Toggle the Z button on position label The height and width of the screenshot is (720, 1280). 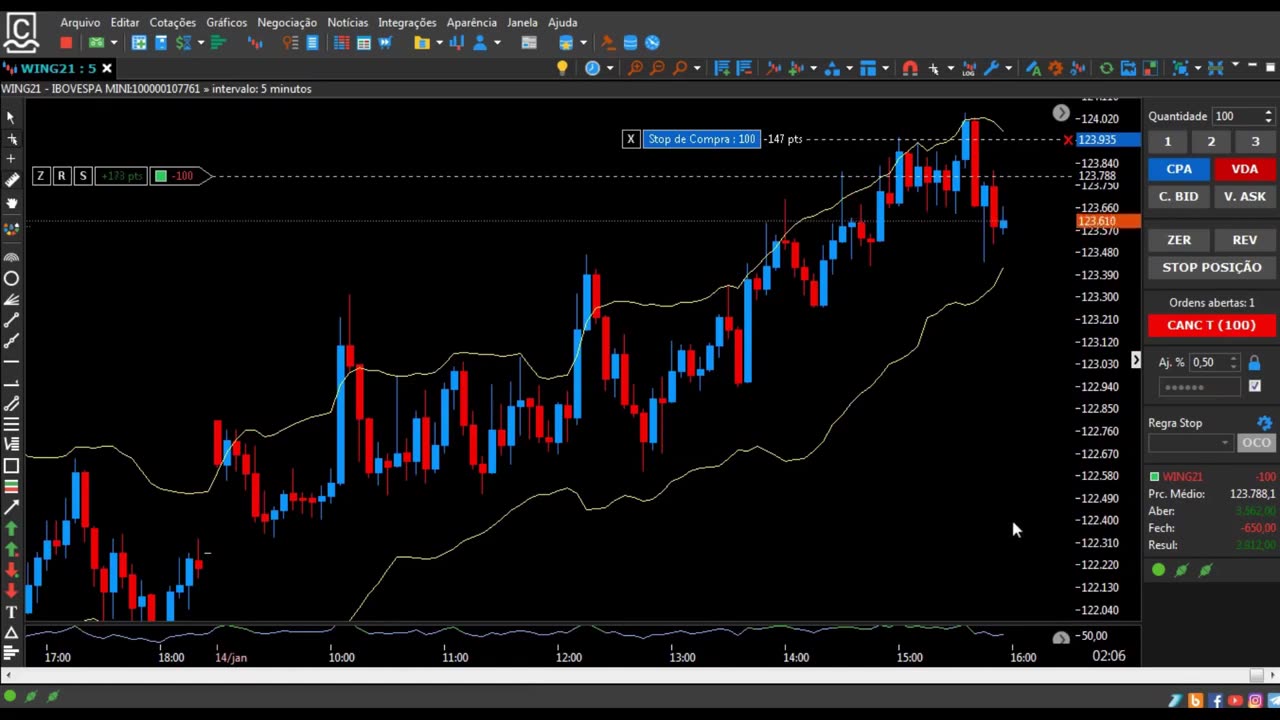(40, 176)
